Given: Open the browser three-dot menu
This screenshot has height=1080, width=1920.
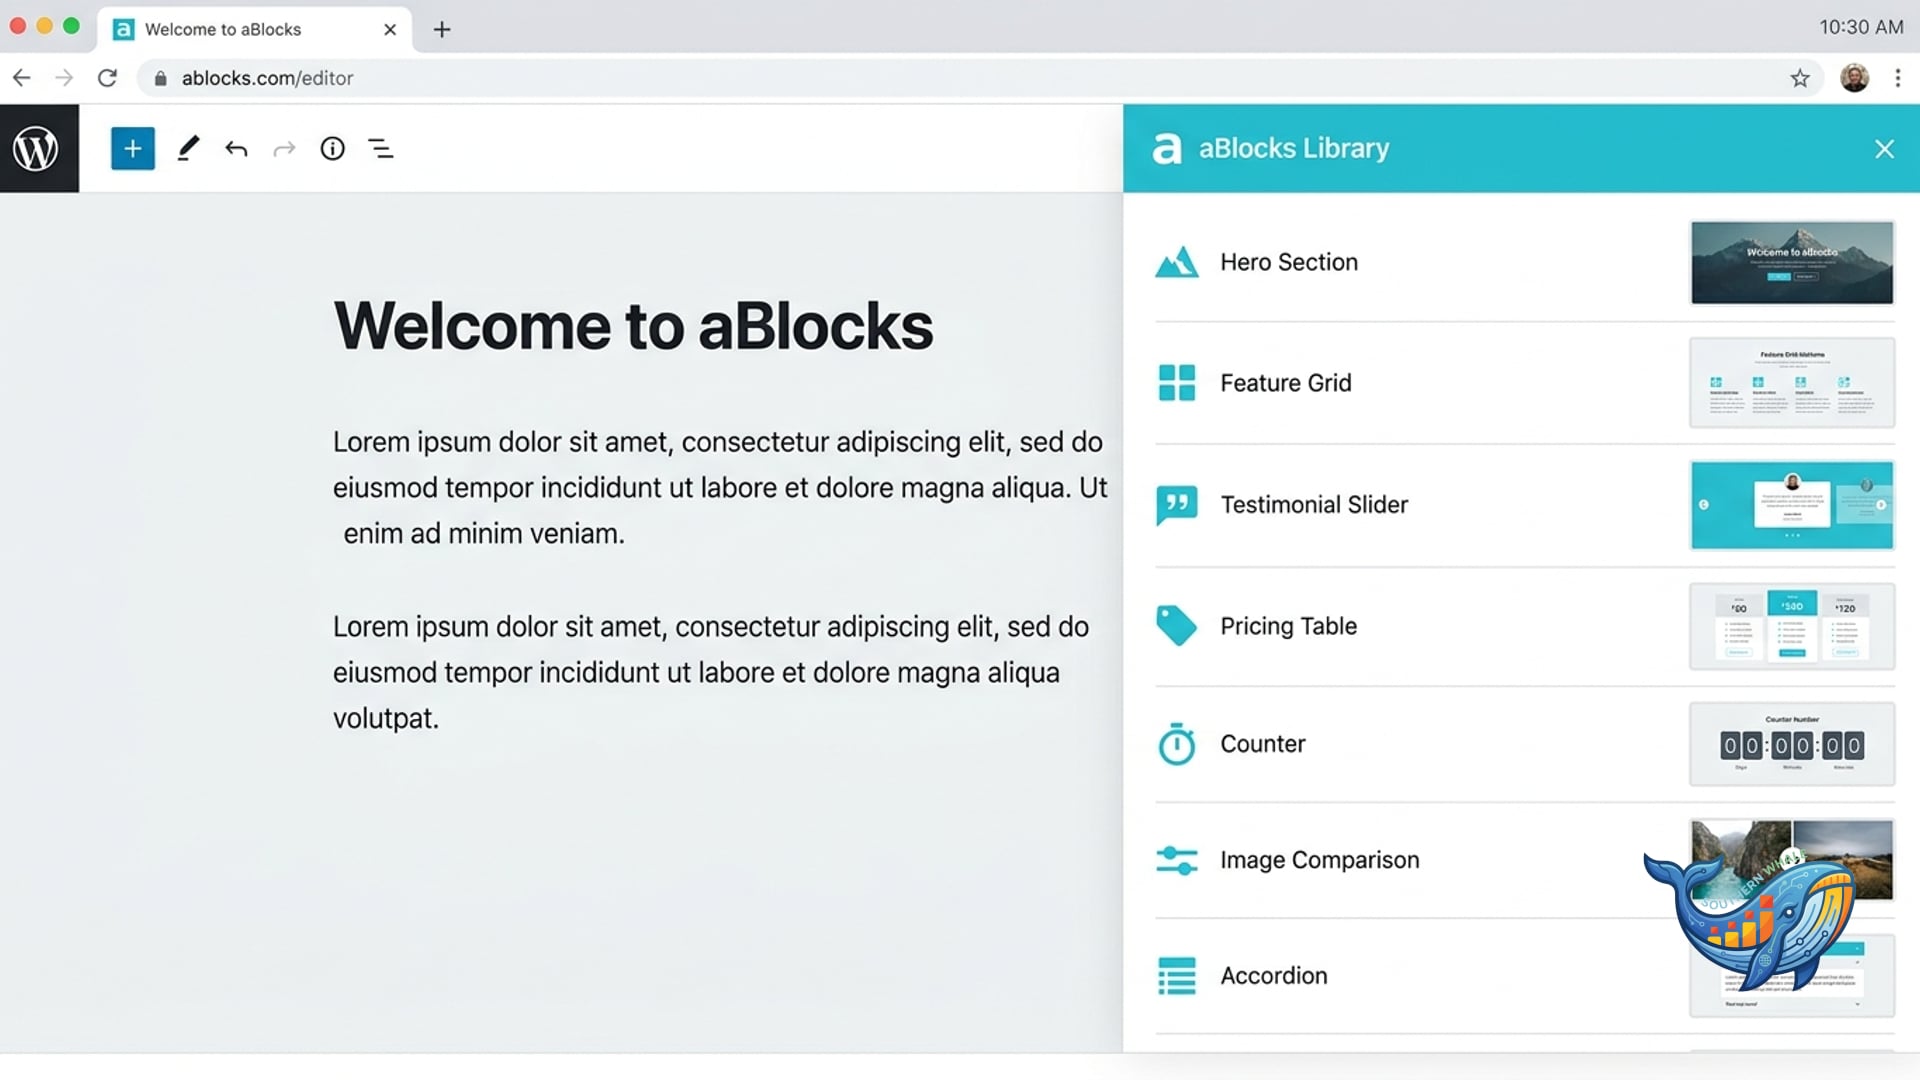Looking at the screenshot, I should click(x=1898, y=78).
